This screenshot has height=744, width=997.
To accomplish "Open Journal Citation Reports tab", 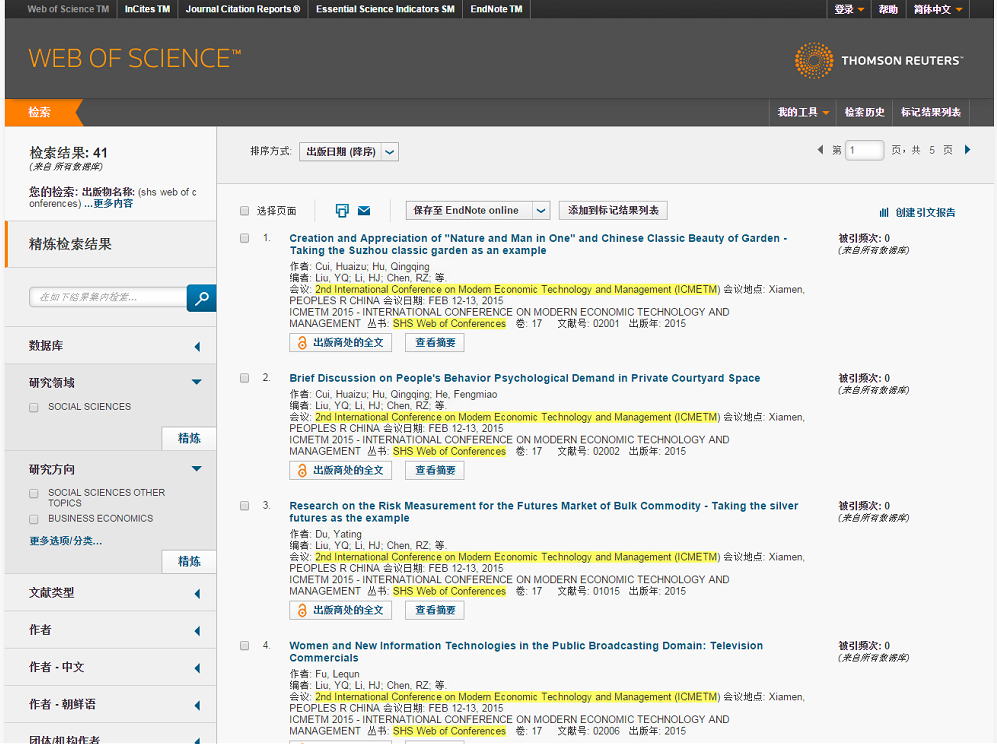I will pyautogui.click(x=243, y=9).
